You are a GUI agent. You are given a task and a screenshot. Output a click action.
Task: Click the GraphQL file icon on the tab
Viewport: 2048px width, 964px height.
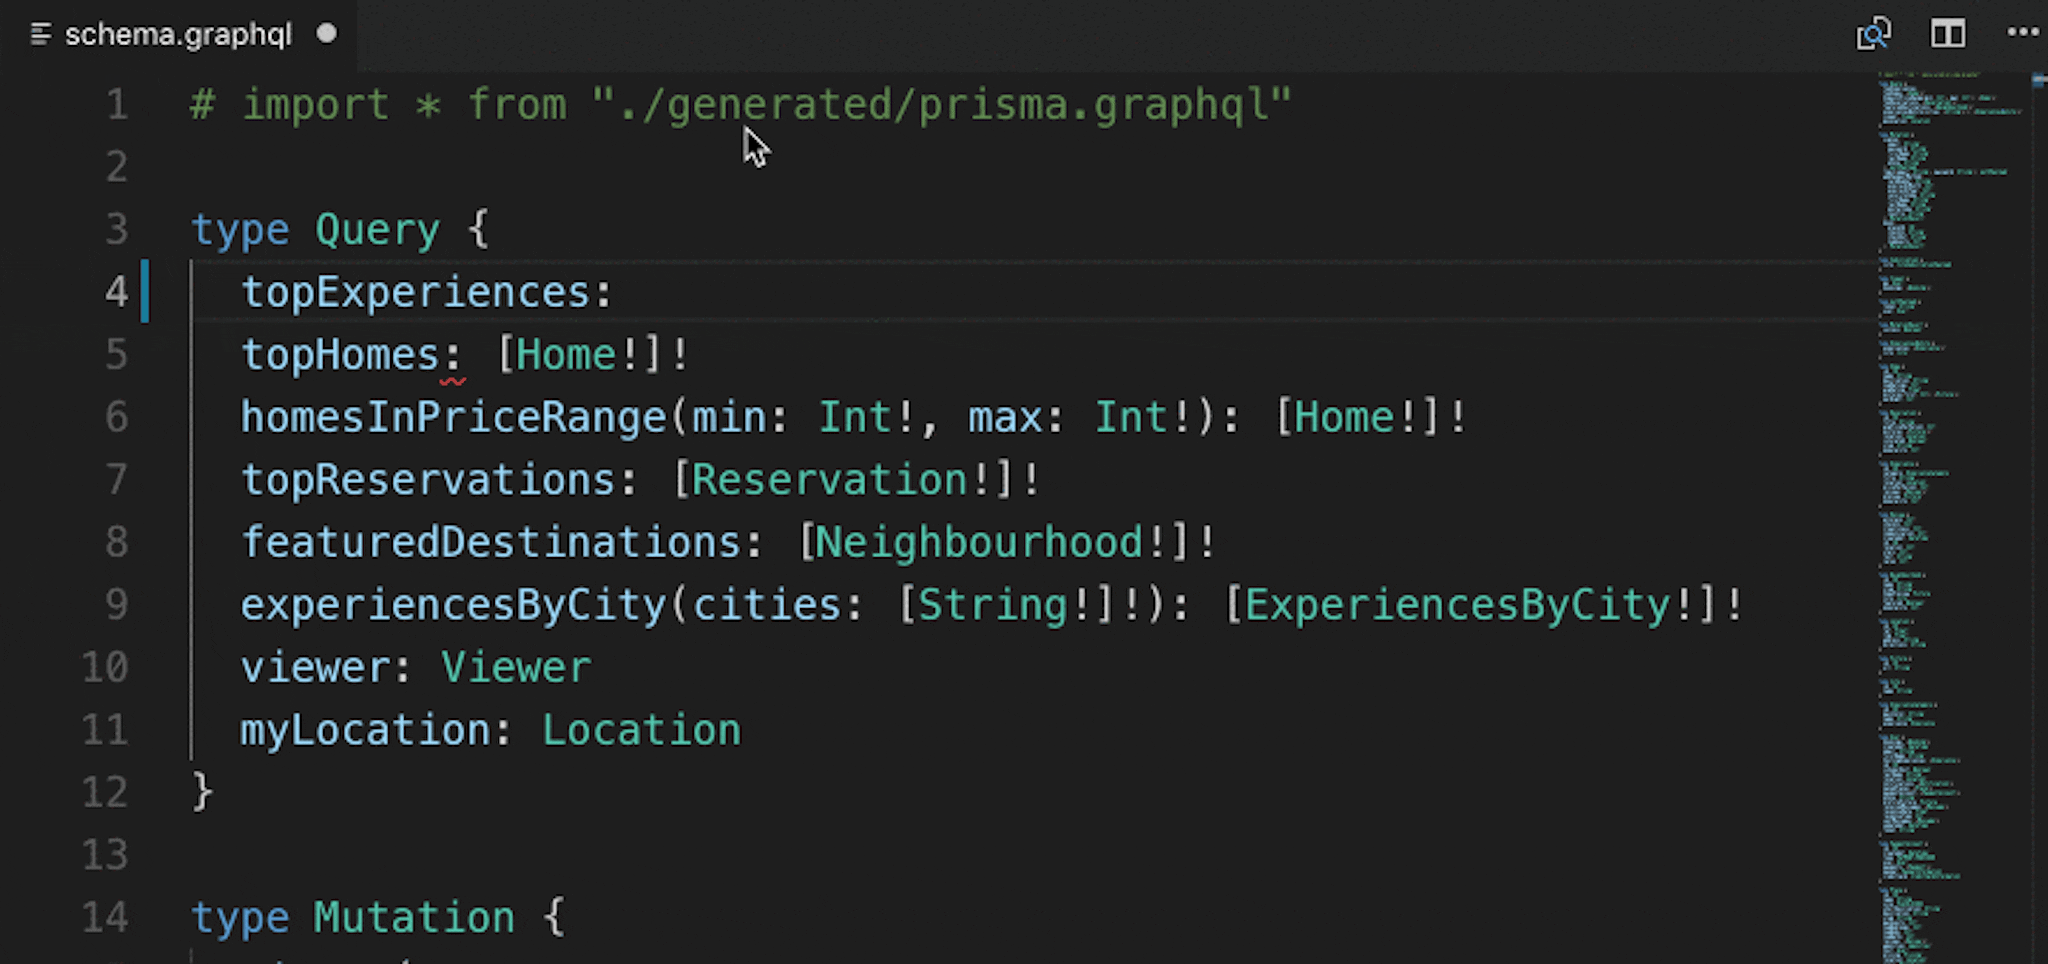coord(39,34)
